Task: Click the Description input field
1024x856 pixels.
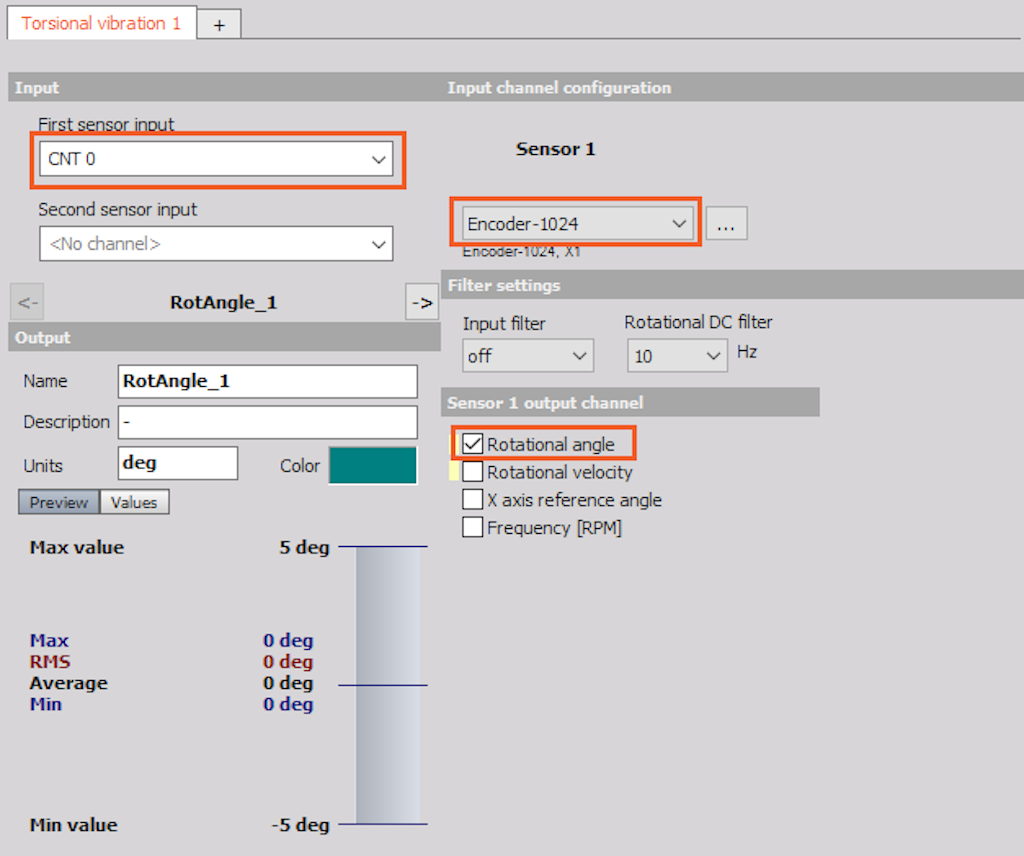Action: (x=268, y=422)
